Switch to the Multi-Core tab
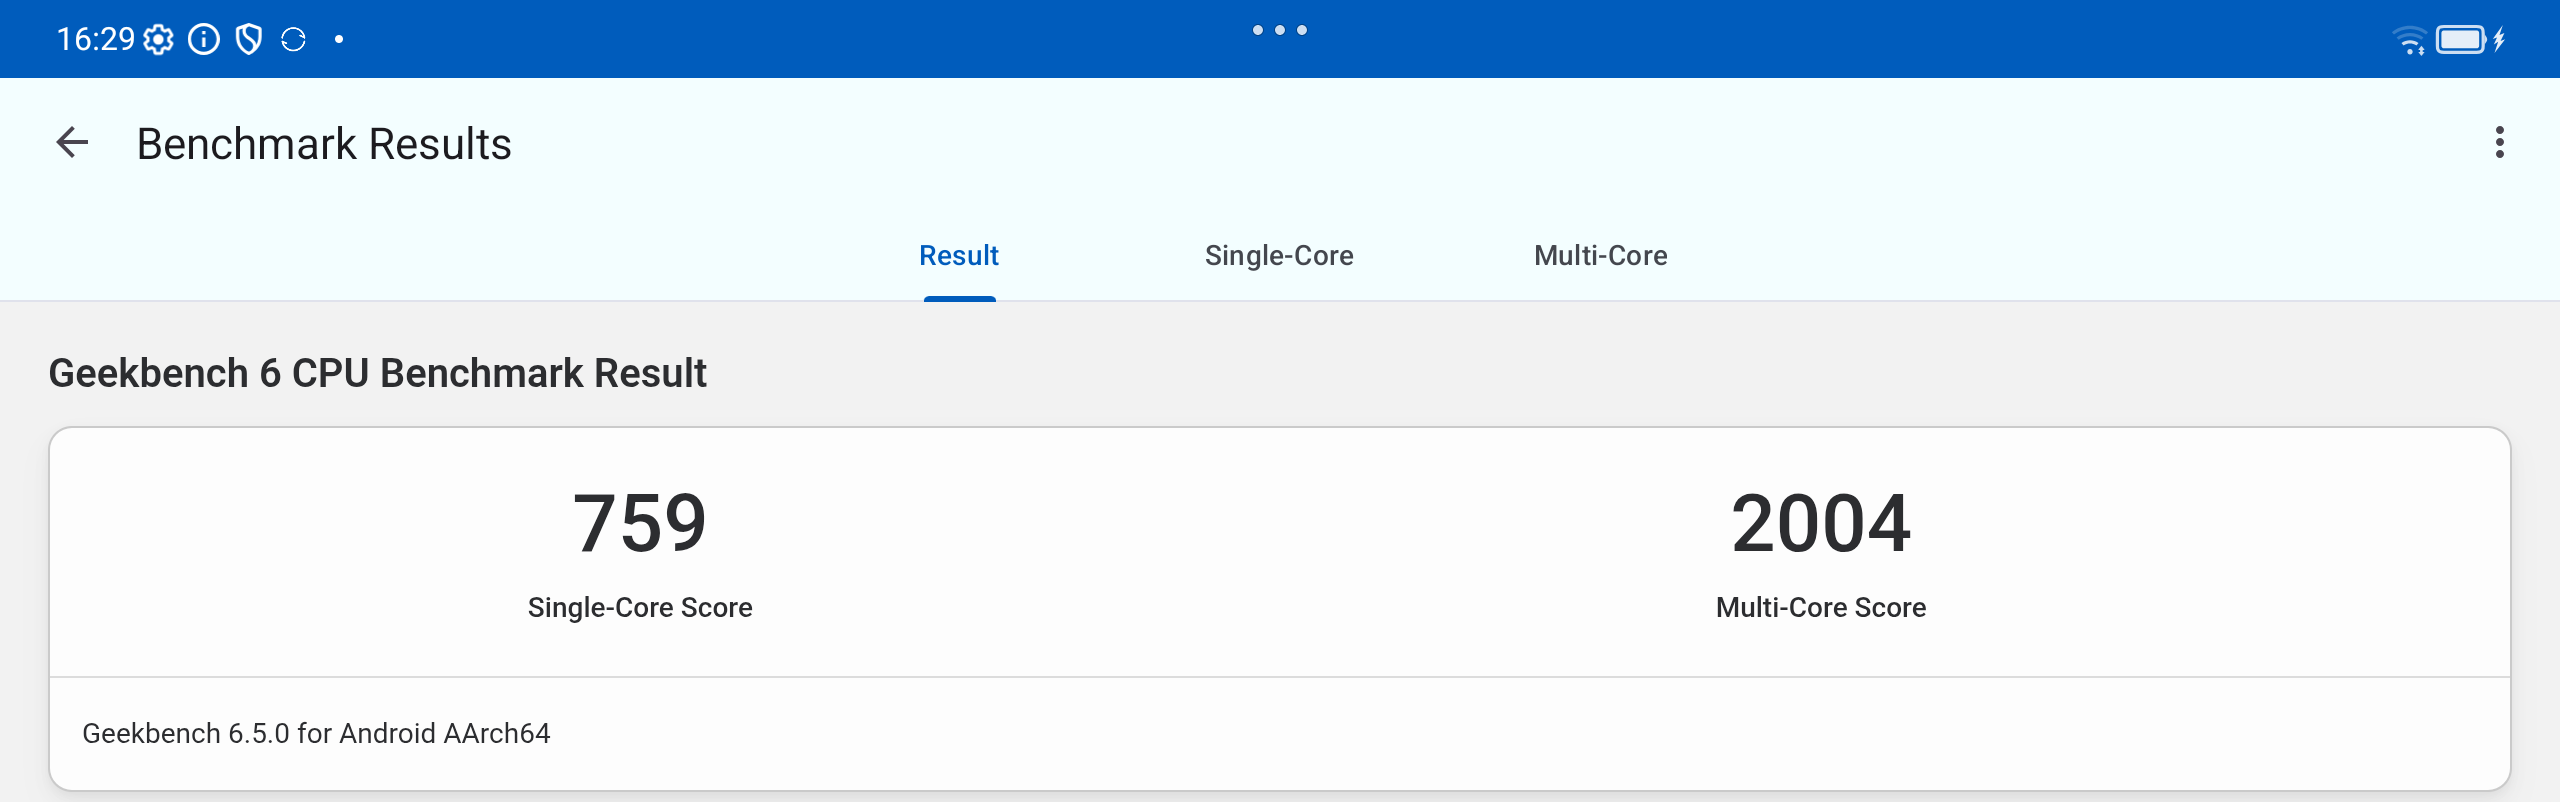This screenshot has width=2560, height=802. point(1600,256)
